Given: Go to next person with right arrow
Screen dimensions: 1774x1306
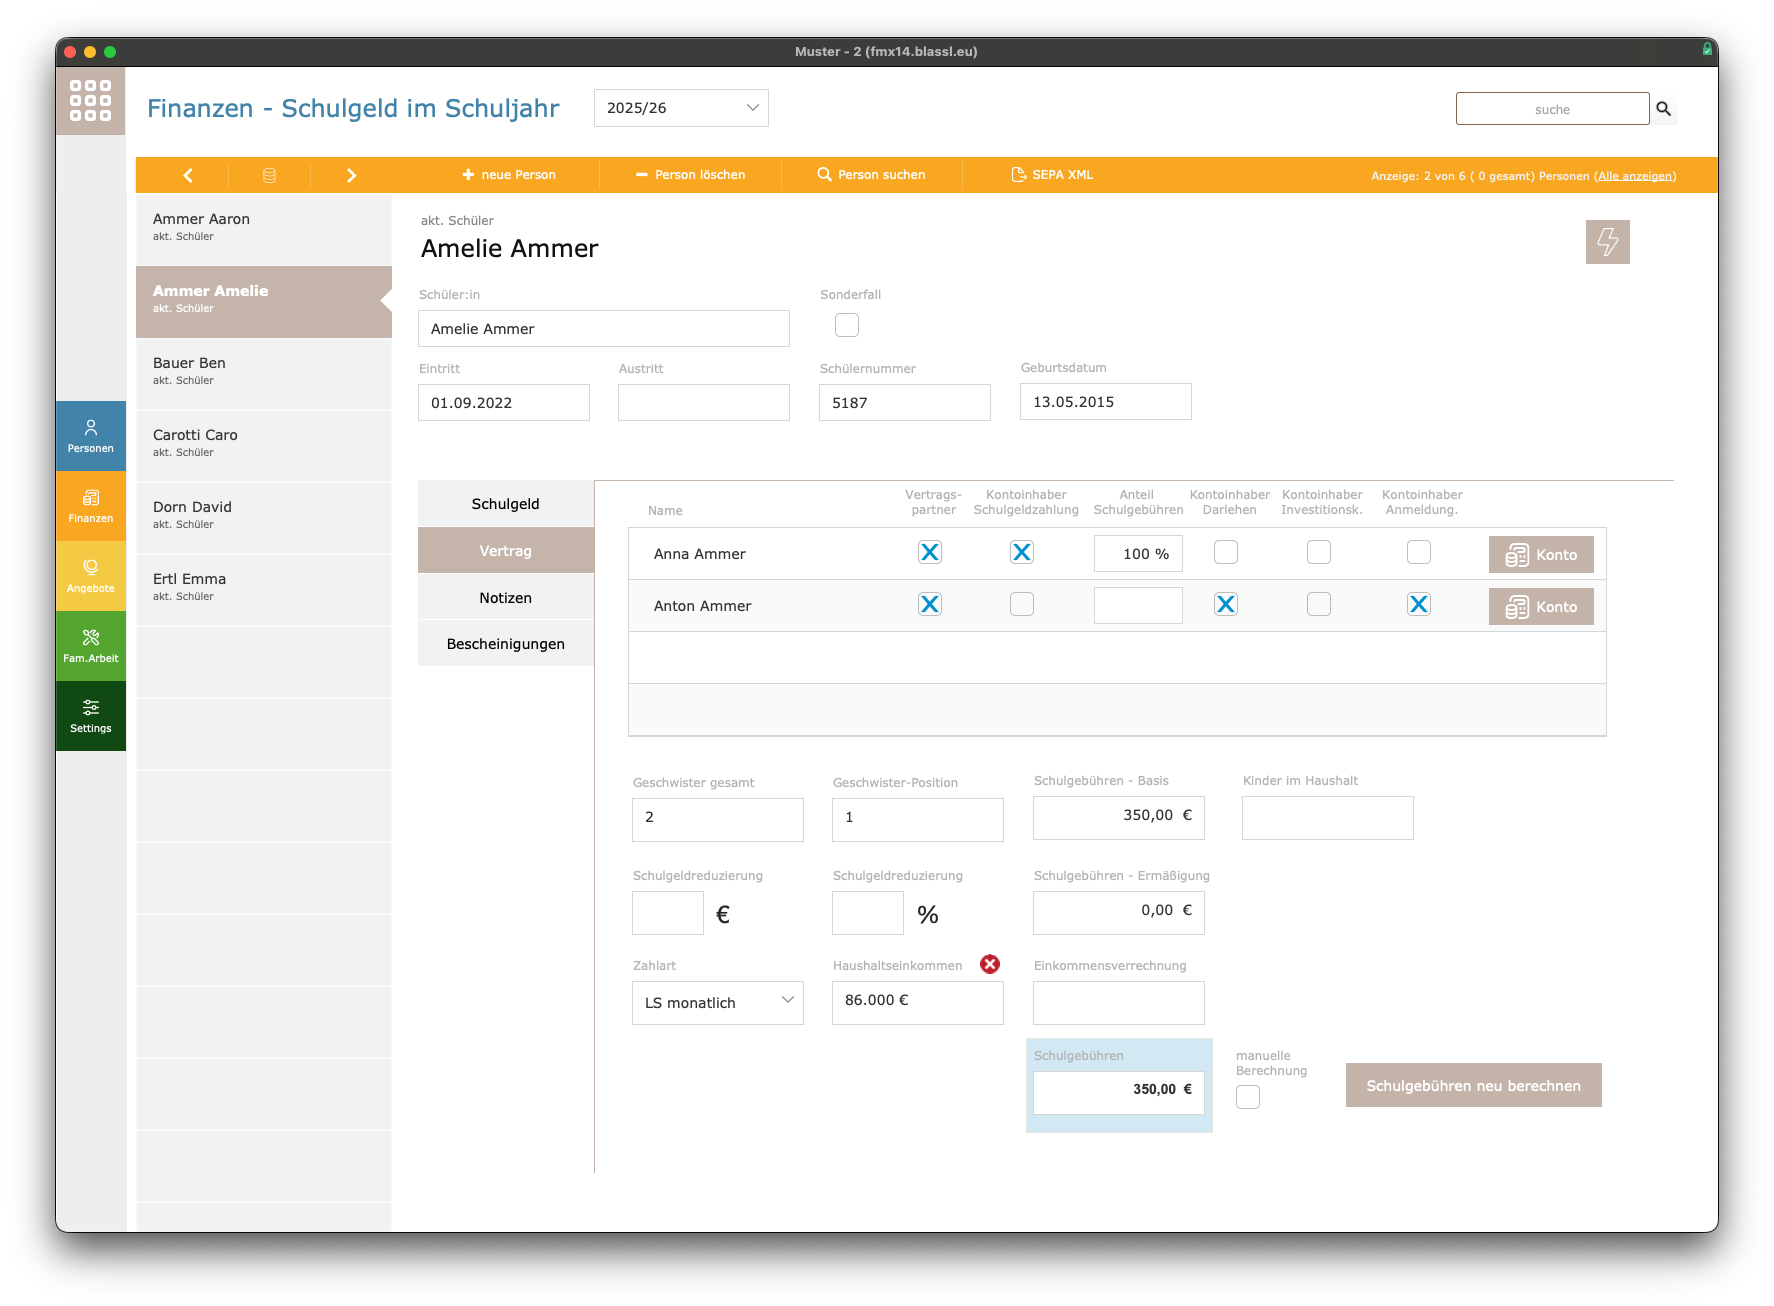Looking at the screenshot, I should click(351, 175).
